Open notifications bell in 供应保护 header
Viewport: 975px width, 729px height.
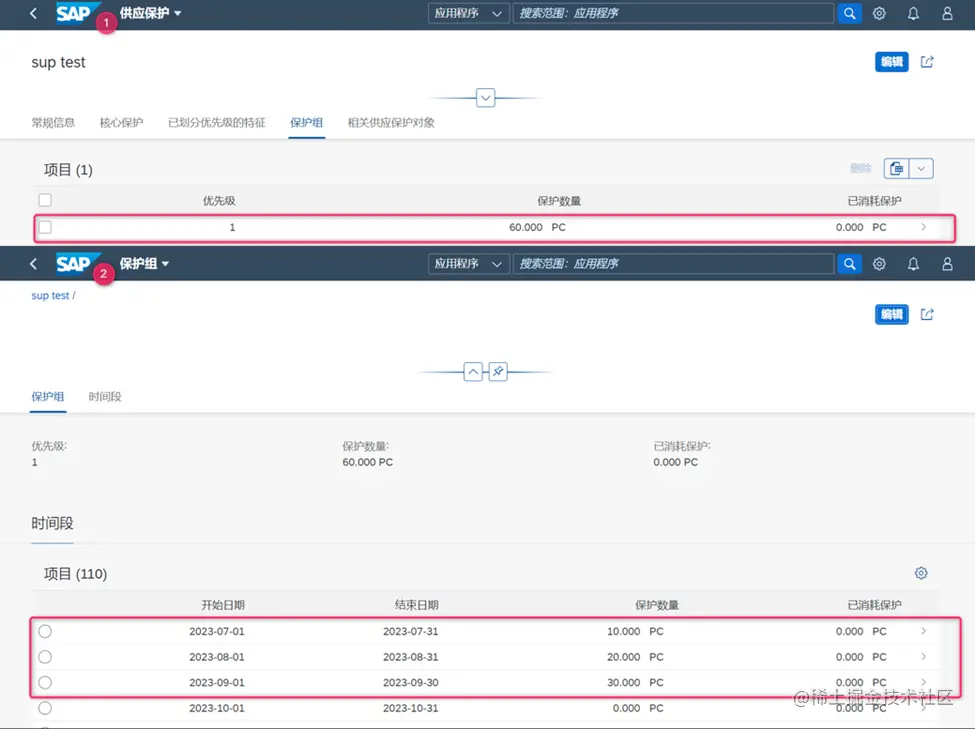pos(913,13)
